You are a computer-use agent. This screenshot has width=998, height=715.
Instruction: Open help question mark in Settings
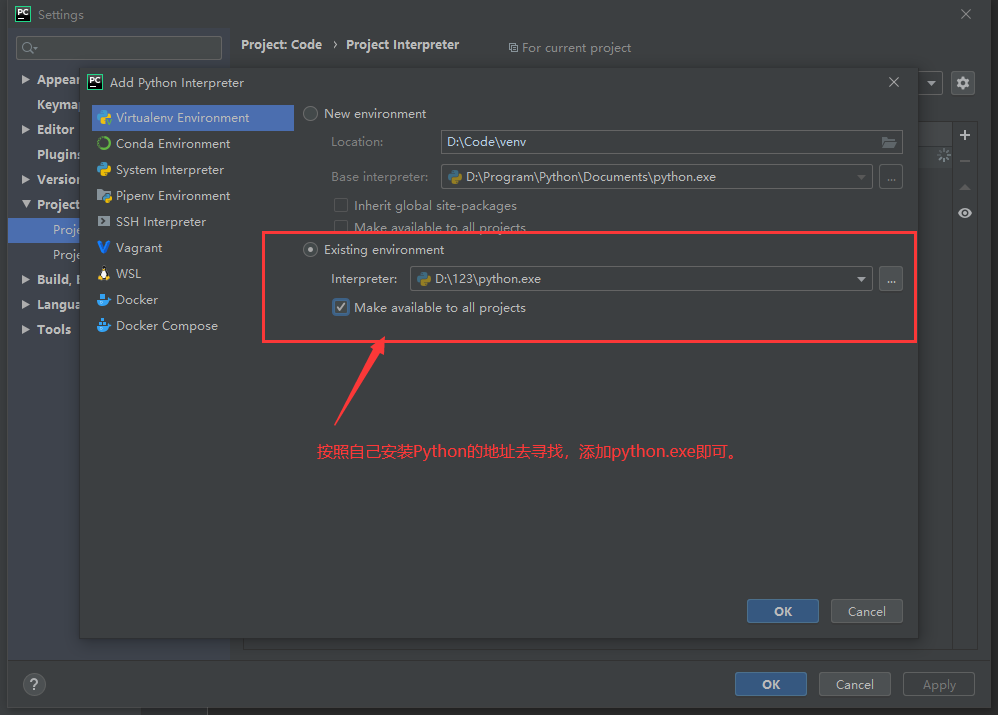[x=34, y=685]
